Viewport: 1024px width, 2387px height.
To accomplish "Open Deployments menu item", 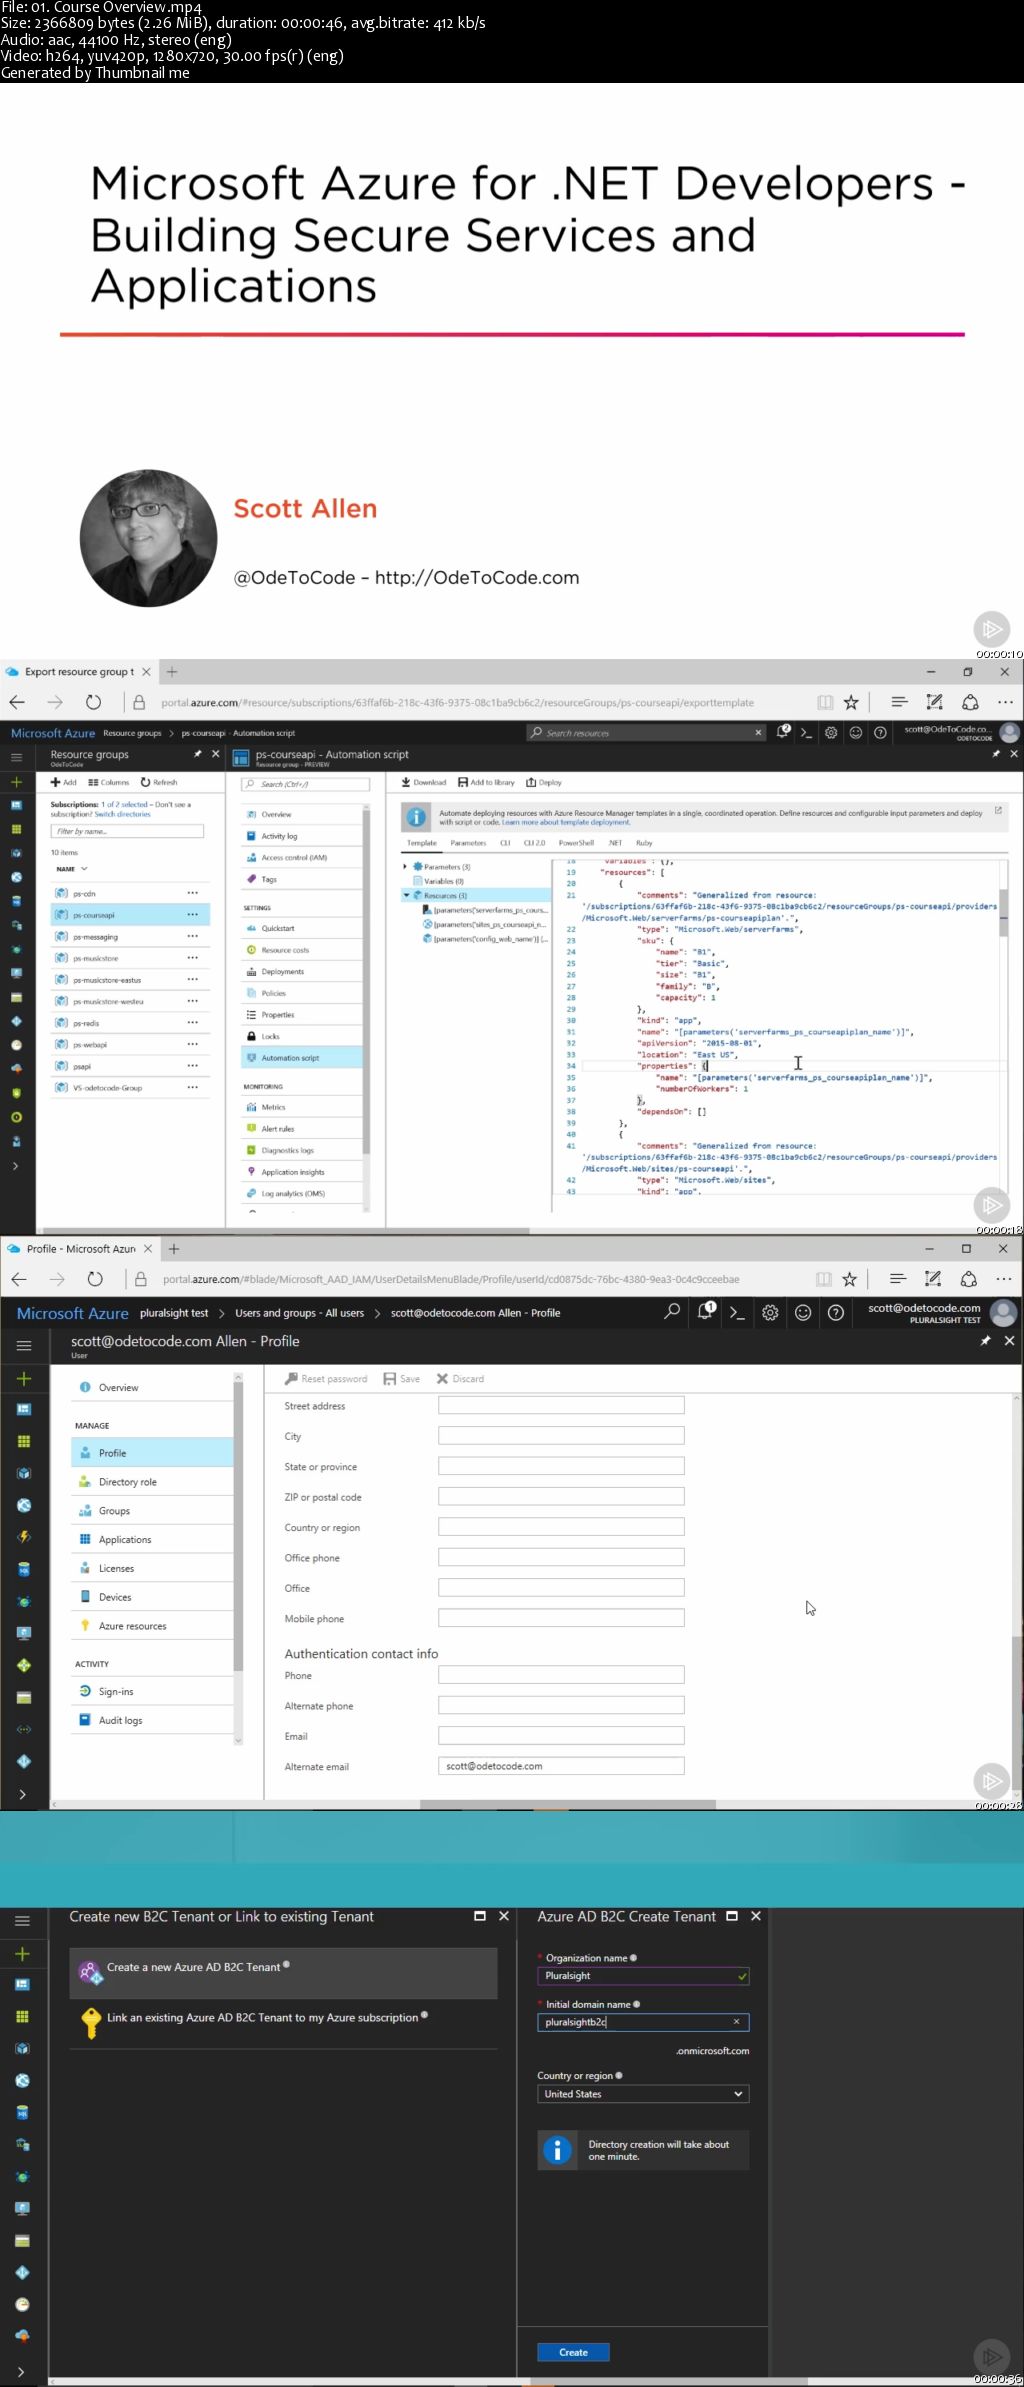I will (x=301, y=971).
